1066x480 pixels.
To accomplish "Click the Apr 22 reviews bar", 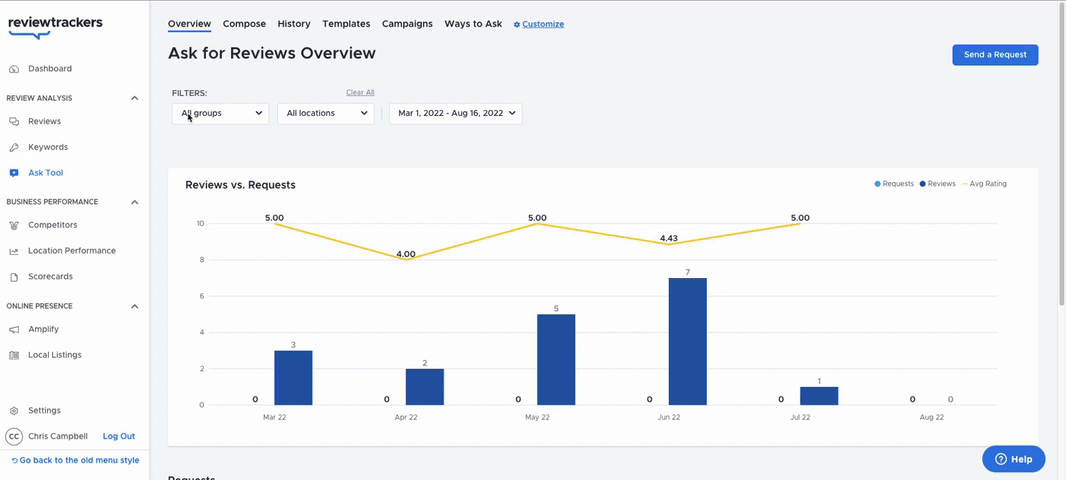I will [x=425, y=387].
